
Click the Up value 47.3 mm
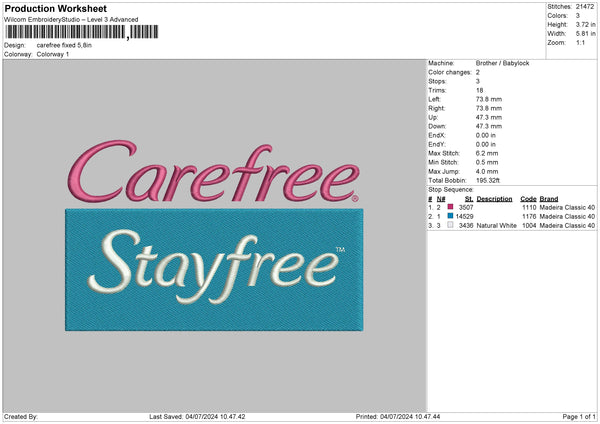click(489, 117)
